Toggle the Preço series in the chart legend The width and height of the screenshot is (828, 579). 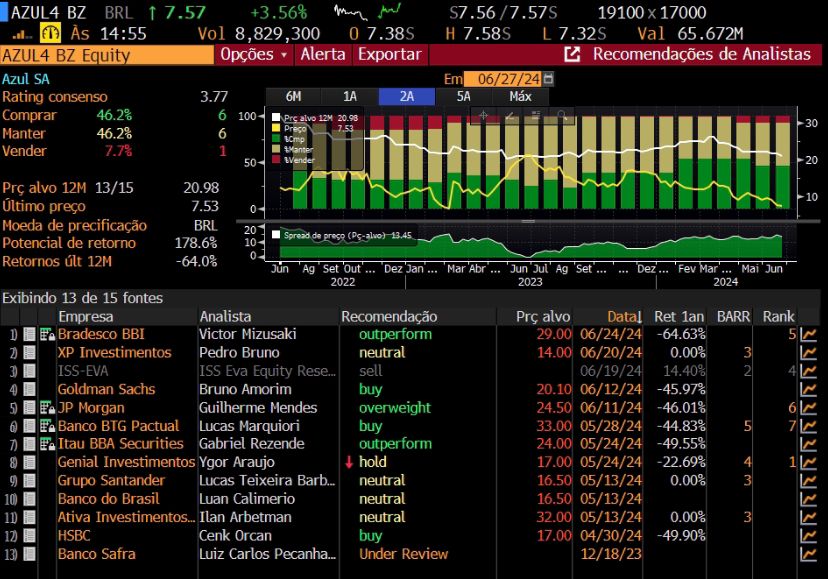tap(277, 128)
